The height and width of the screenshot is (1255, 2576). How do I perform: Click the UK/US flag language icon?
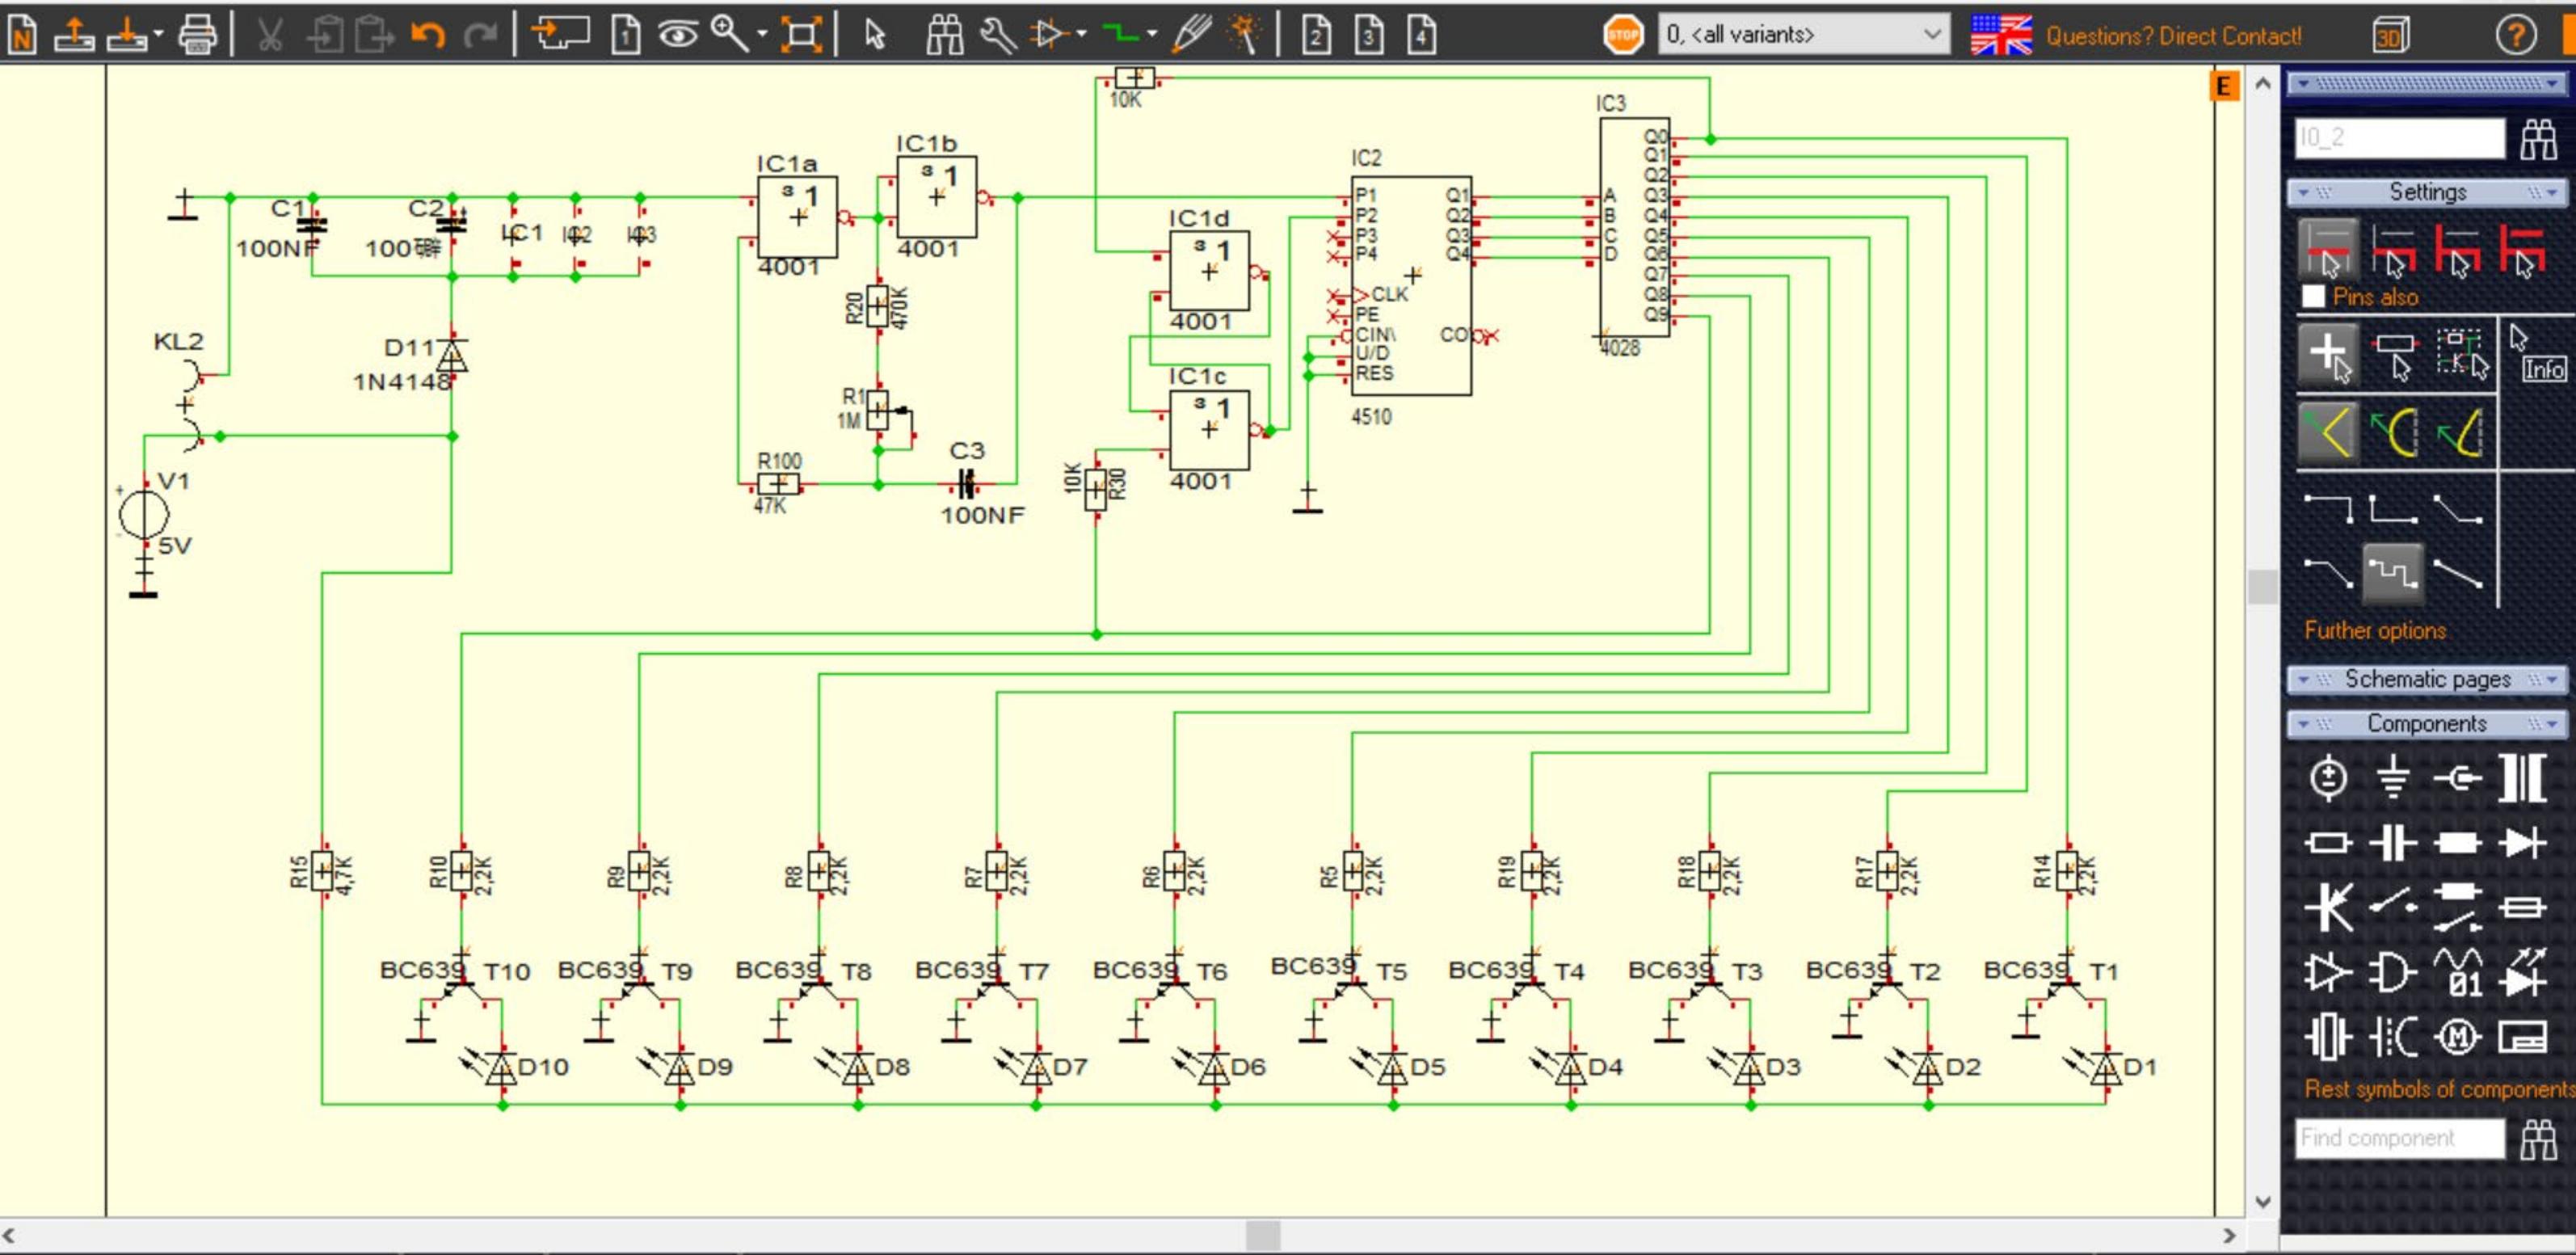2001,35
